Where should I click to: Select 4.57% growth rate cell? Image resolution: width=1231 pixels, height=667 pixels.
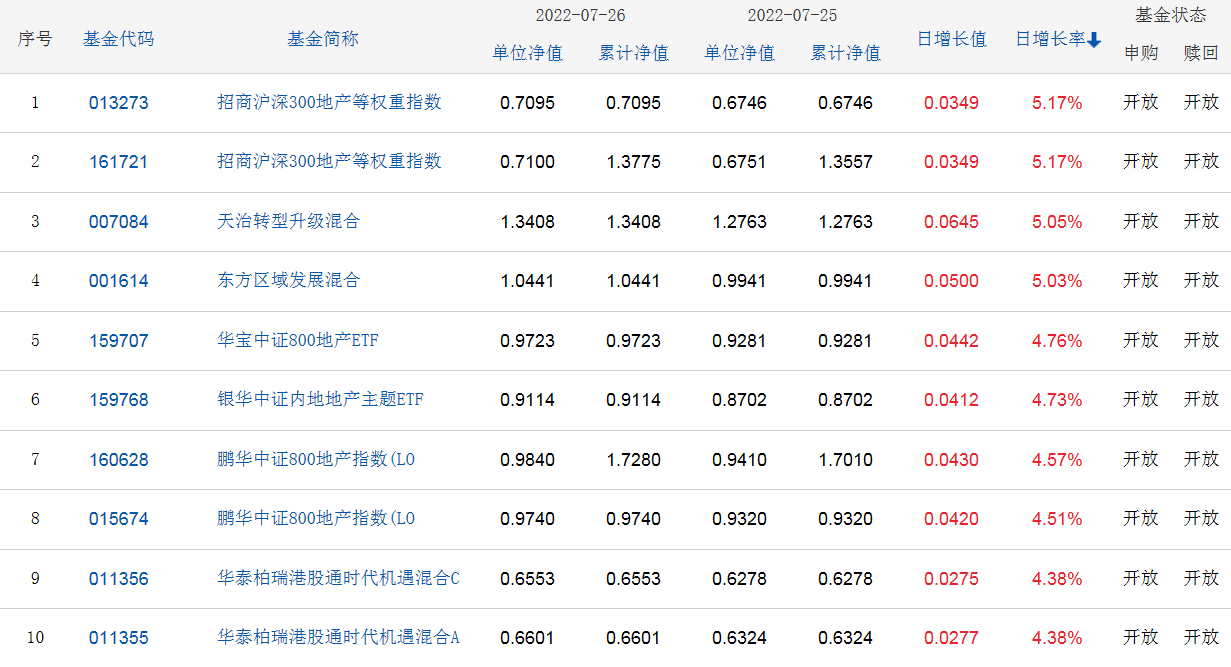(1057, 460)
